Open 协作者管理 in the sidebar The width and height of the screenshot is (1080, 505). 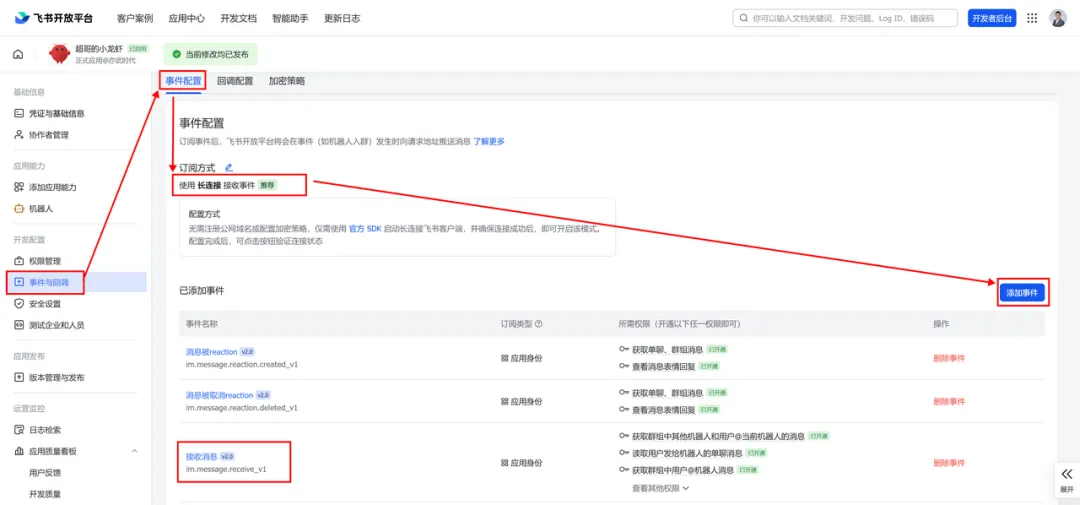point(48,135)
